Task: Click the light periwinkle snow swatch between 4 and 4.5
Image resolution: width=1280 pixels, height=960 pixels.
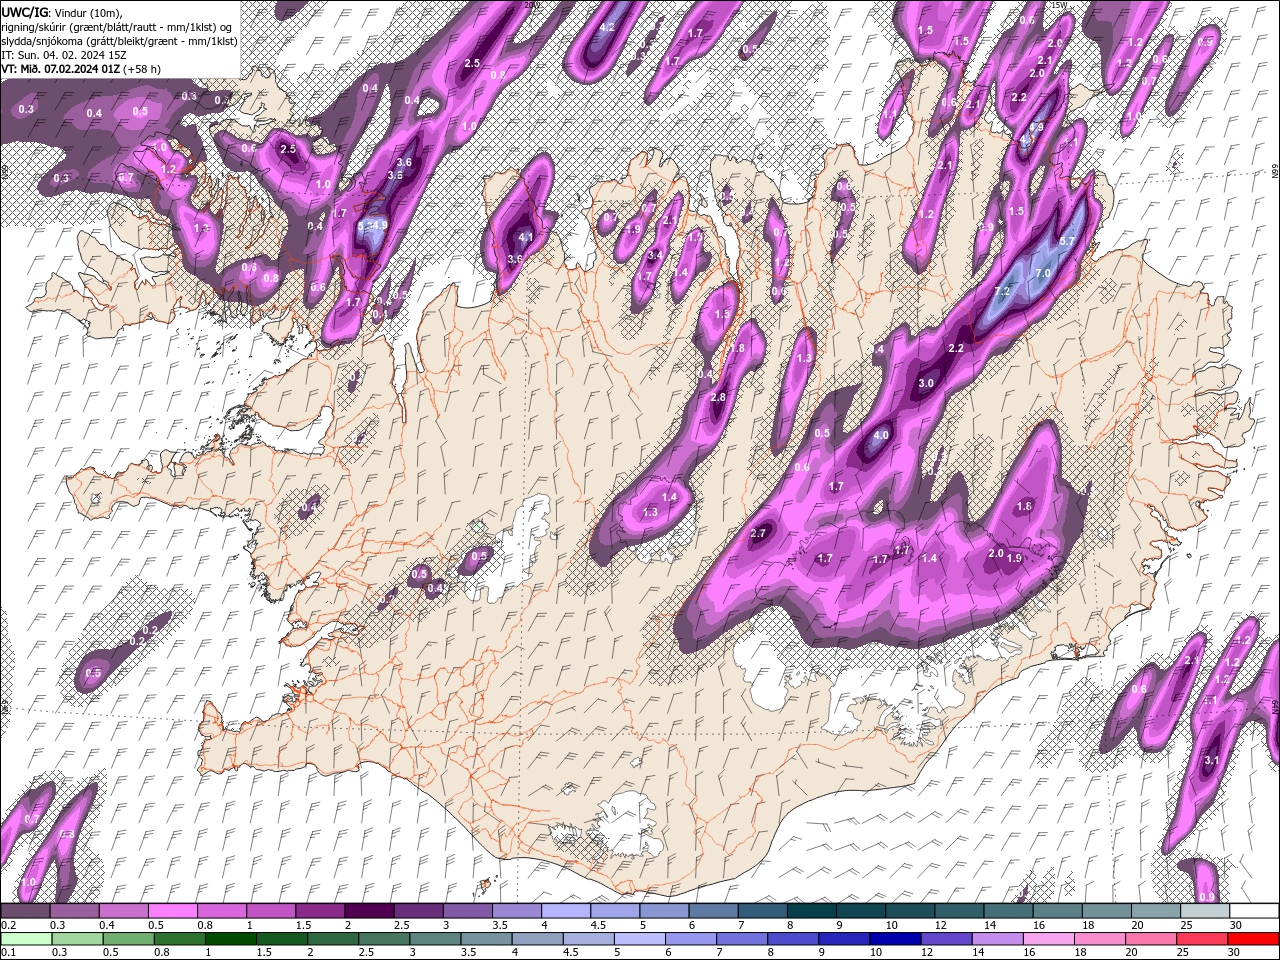Action: click(566, 910)
